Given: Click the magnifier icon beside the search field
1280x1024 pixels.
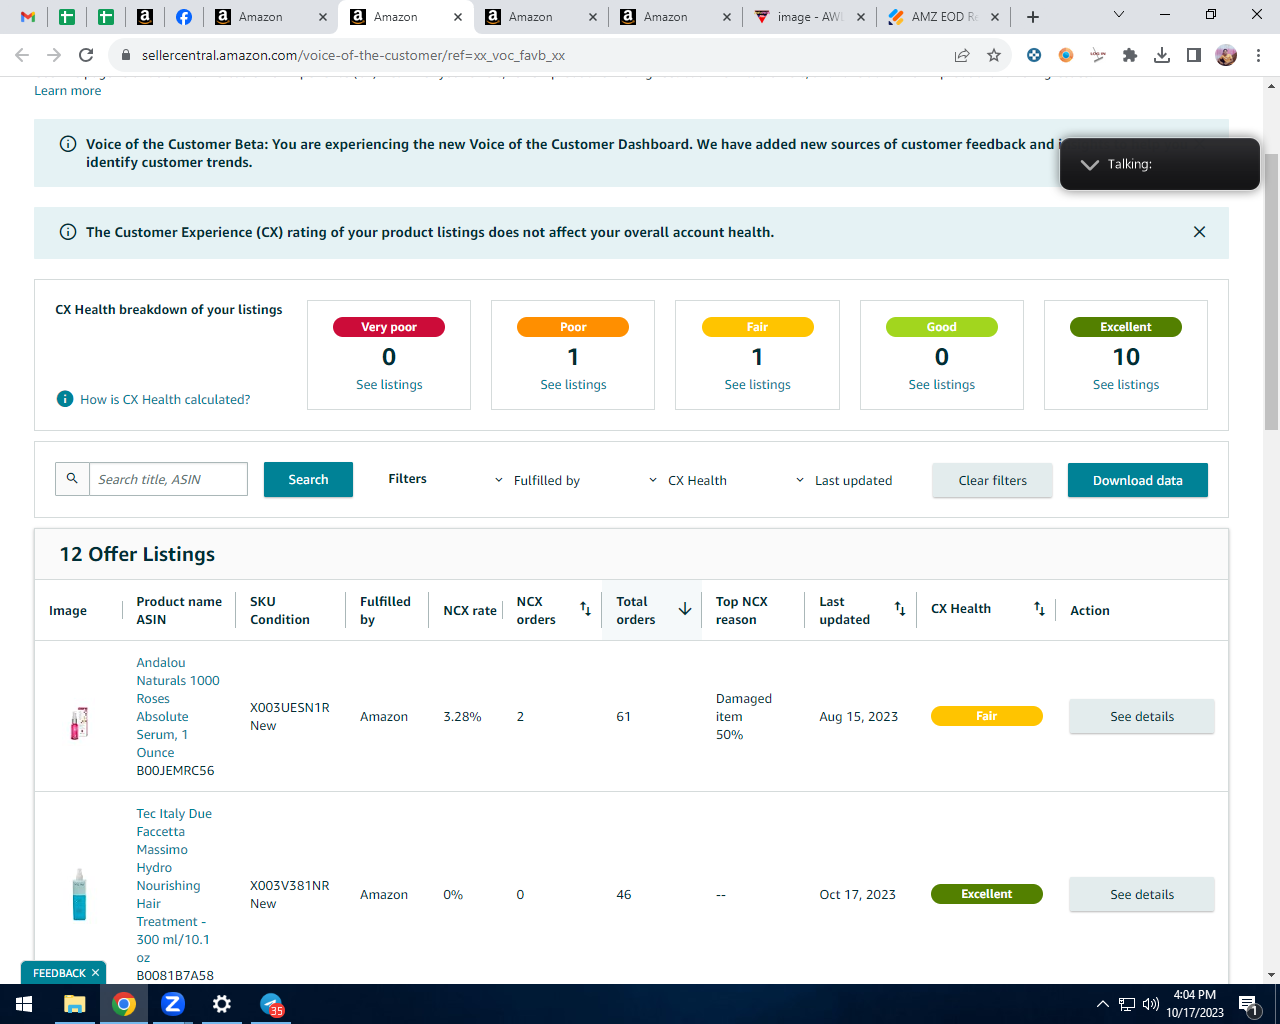Looking at the screenshot, I should 72,479.
